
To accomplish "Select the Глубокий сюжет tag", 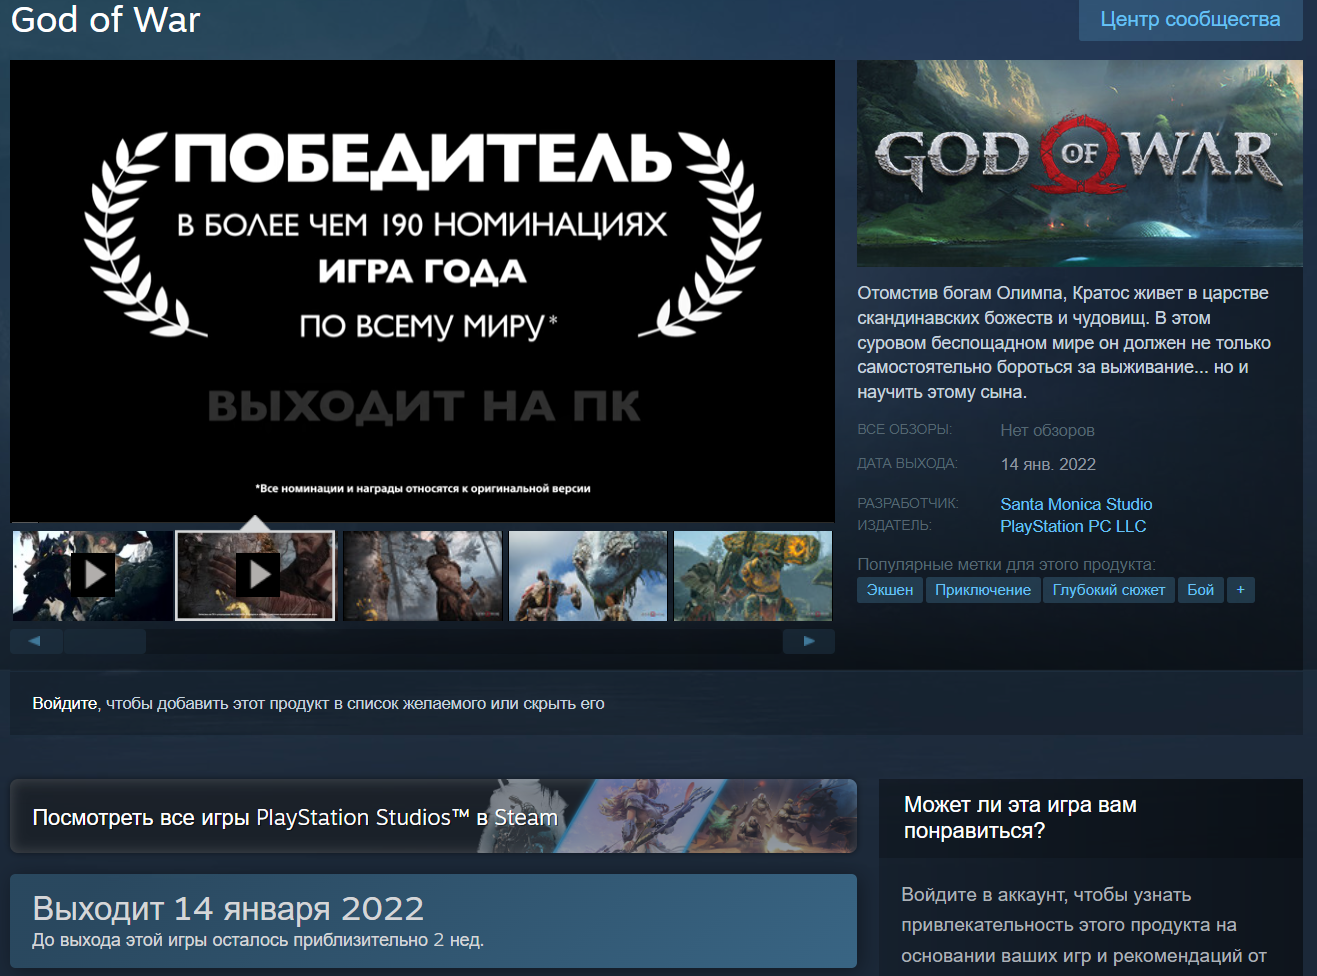I will click(x=1109, y=590).
